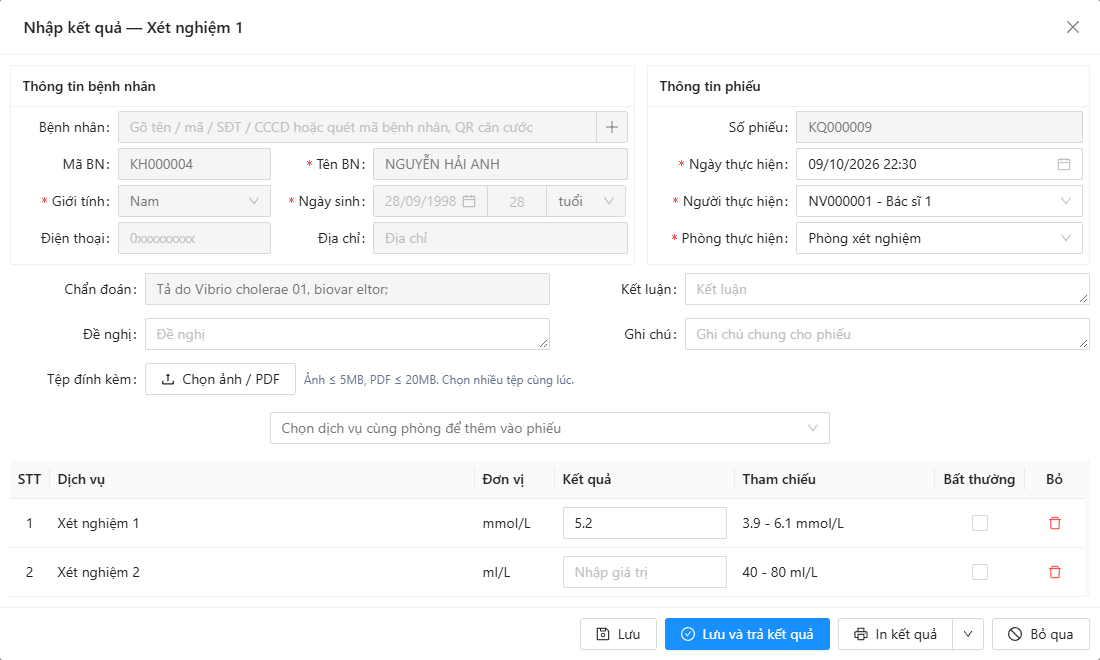The image size is (1100, 660).
Task: Delete the Xét nghiệm 2 row
Action: click(x=1054, y=572)
